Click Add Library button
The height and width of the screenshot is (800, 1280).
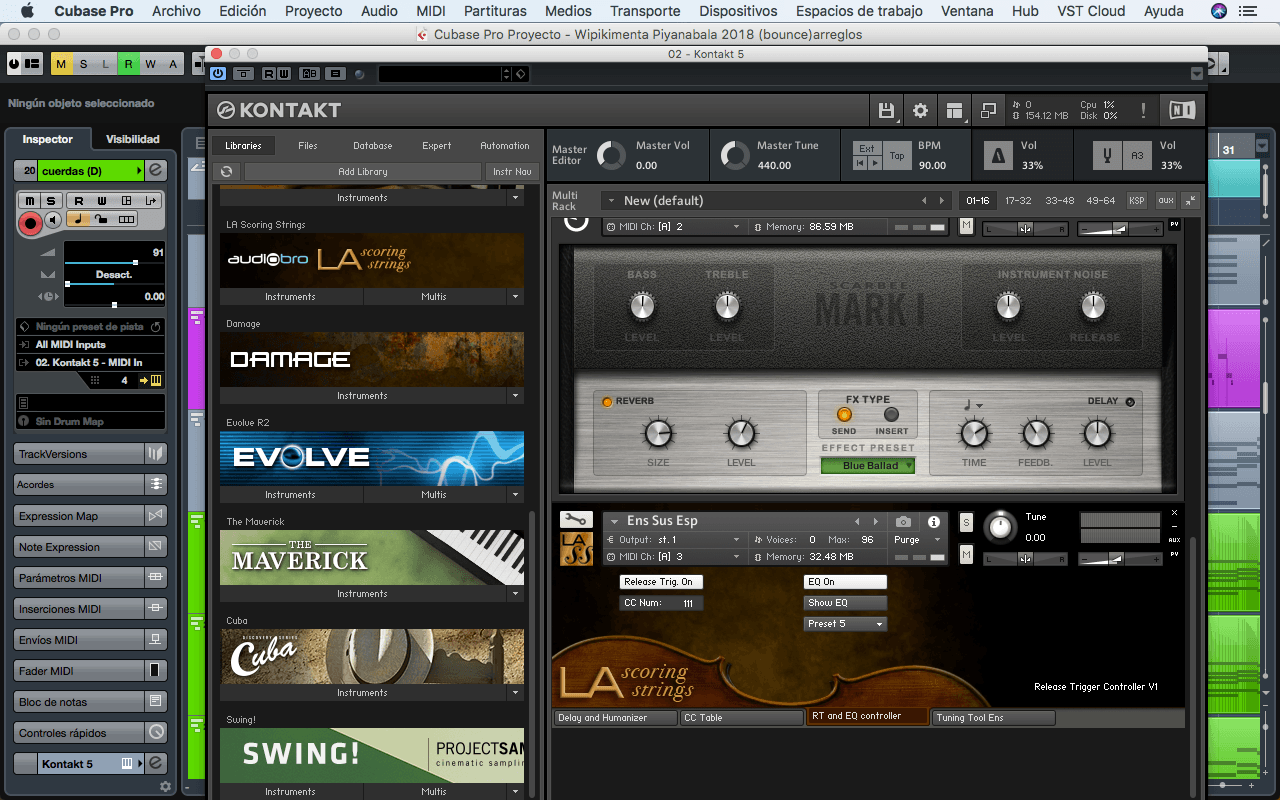(363, 172)
